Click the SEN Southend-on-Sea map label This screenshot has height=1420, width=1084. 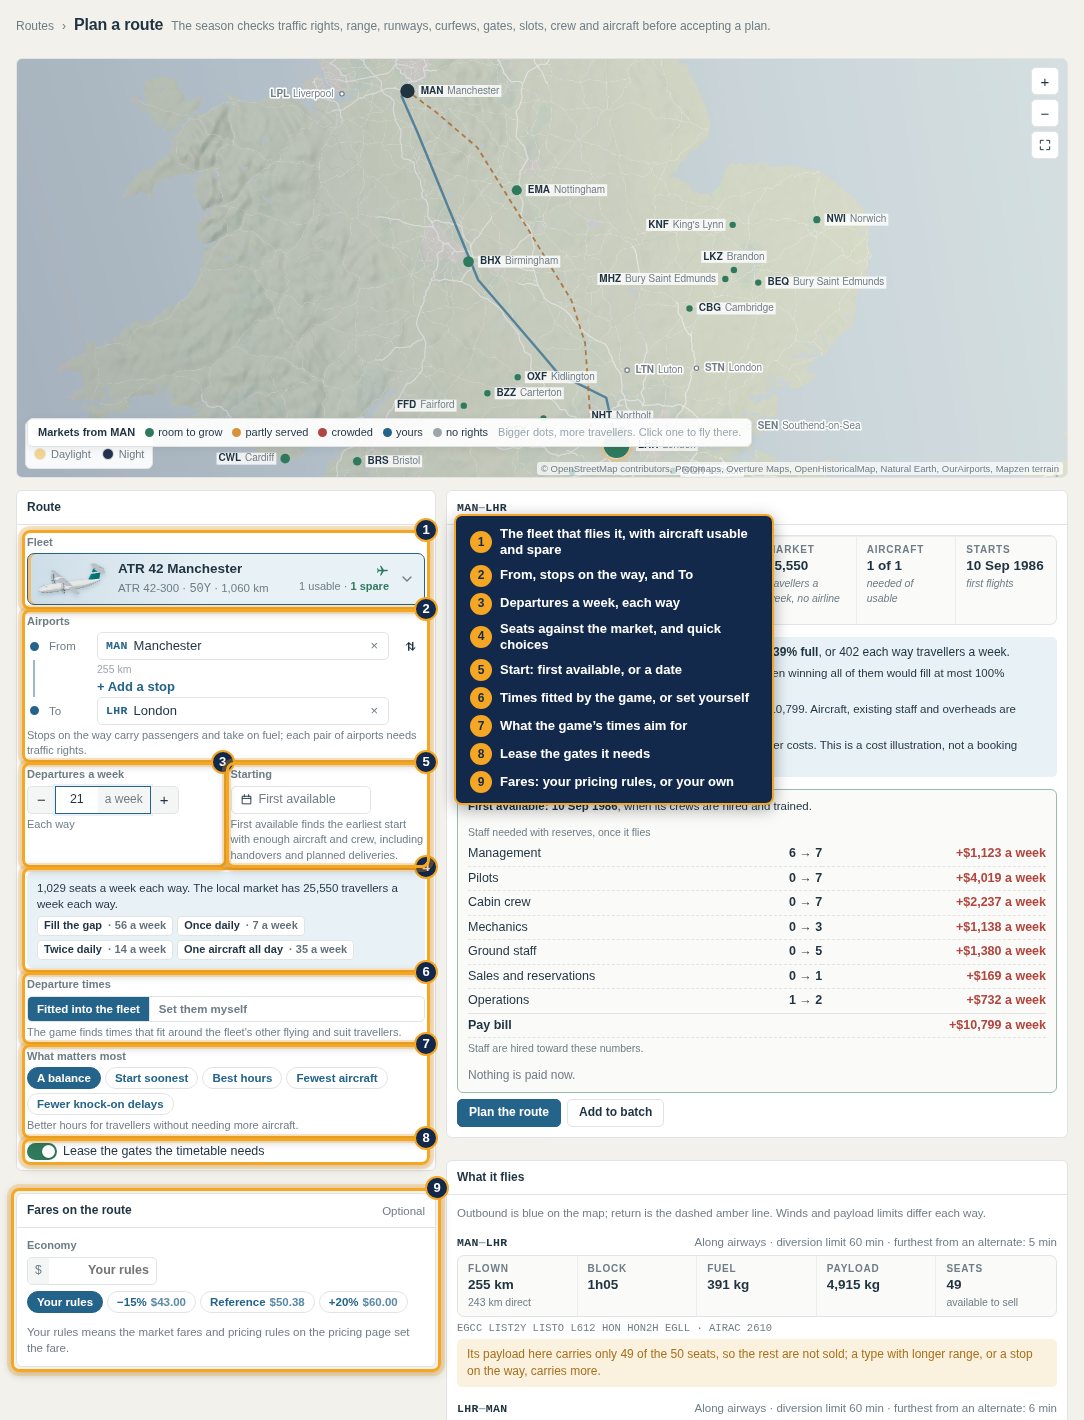point(809,426)
